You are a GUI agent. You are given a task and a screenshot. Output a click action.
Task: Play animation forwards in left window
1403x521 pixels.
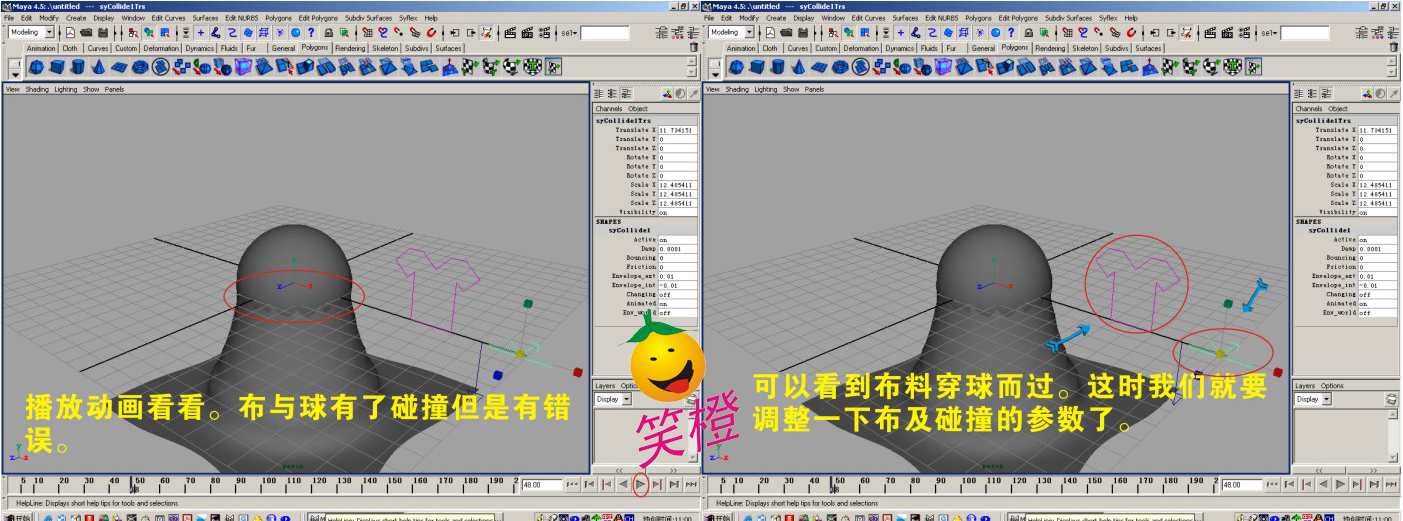click(x=641, y=484)
